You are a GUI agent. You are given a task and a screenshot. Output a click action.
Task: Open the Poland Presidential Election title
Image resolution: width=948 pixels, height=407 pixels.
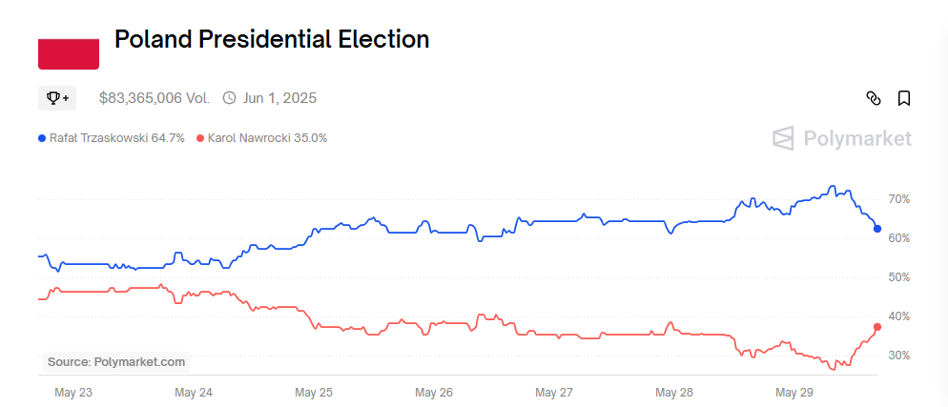[x=272, y=40]
